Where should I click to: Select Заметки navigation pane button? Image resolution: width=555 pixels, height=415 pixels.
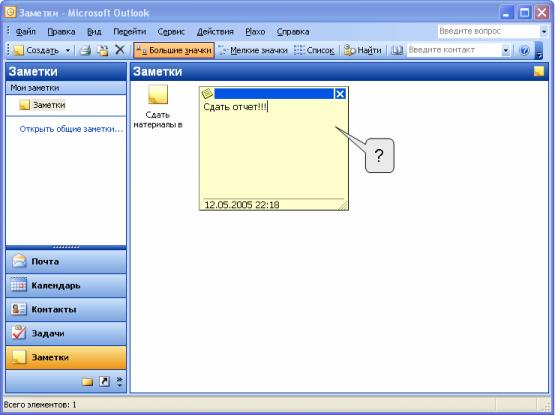66,358
